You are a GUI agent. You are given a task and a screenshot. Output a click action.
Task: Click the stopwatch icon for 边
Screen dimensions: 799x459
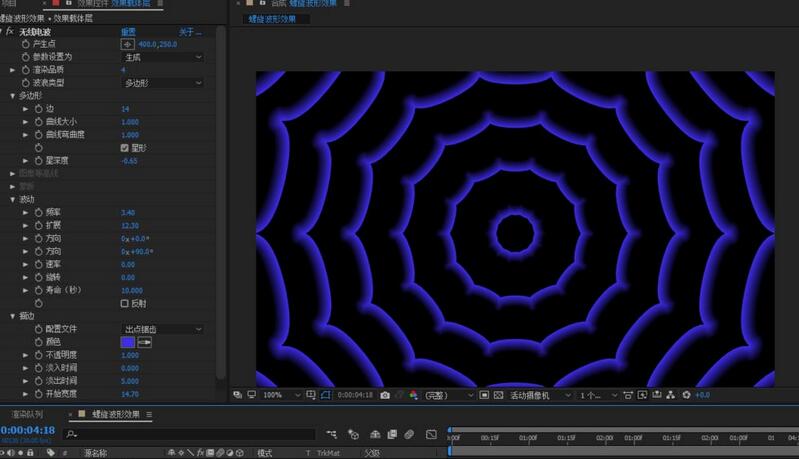click(x=38, y=109)
